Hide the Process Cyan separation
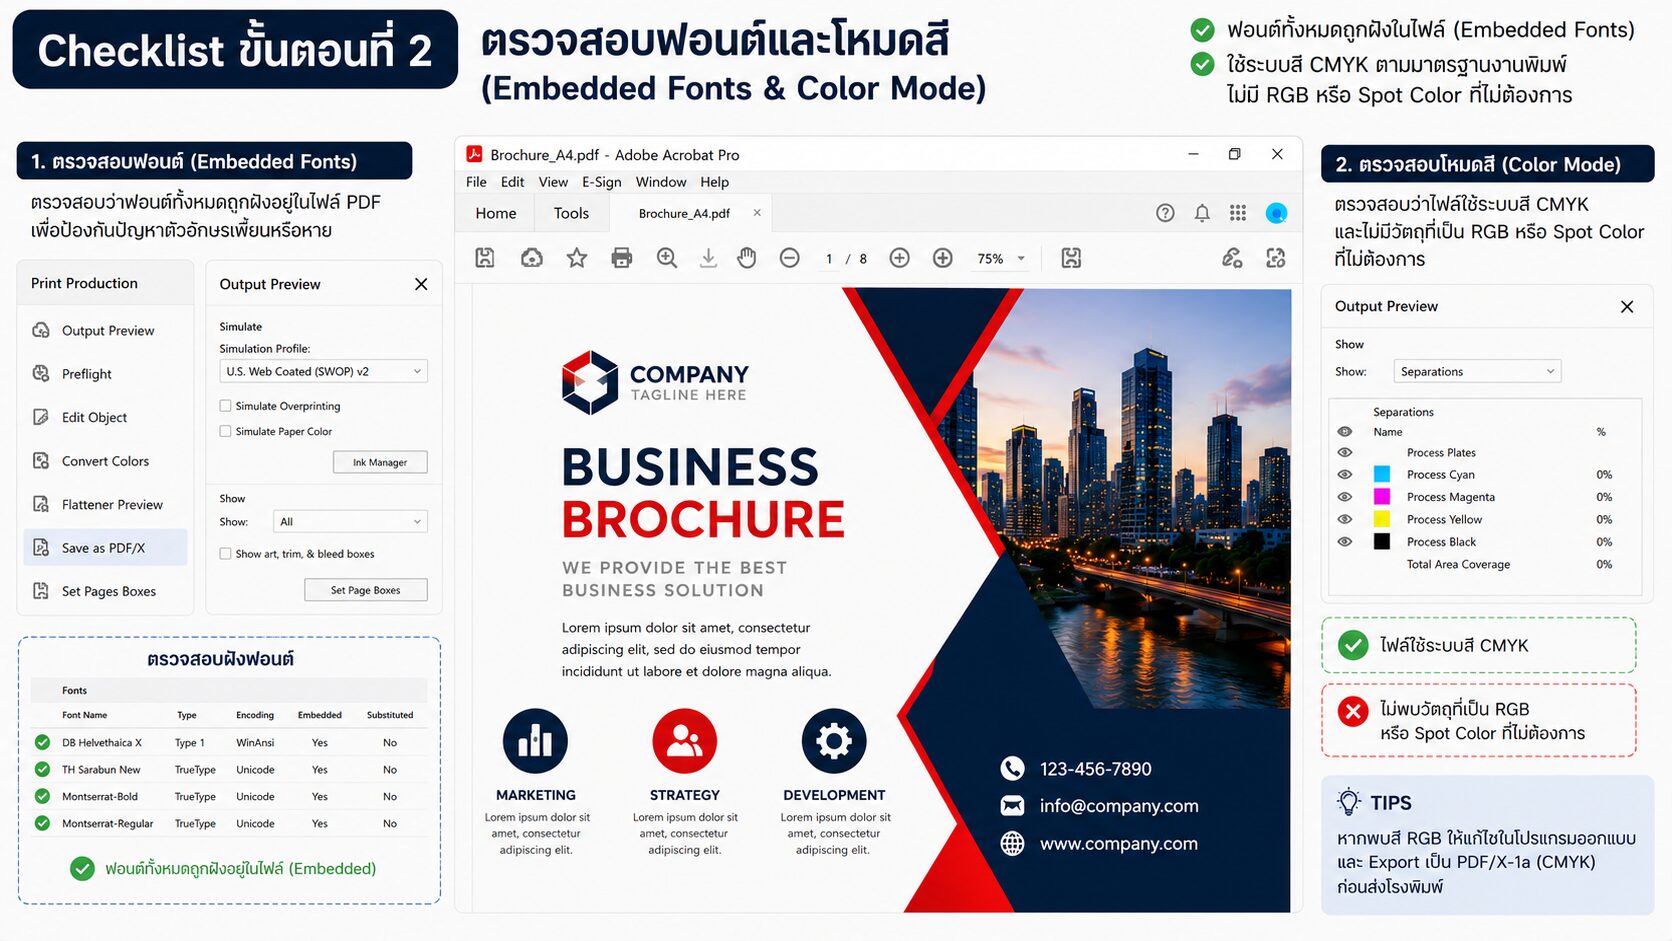This screenshot has height=941, width=1672. 1345,474
